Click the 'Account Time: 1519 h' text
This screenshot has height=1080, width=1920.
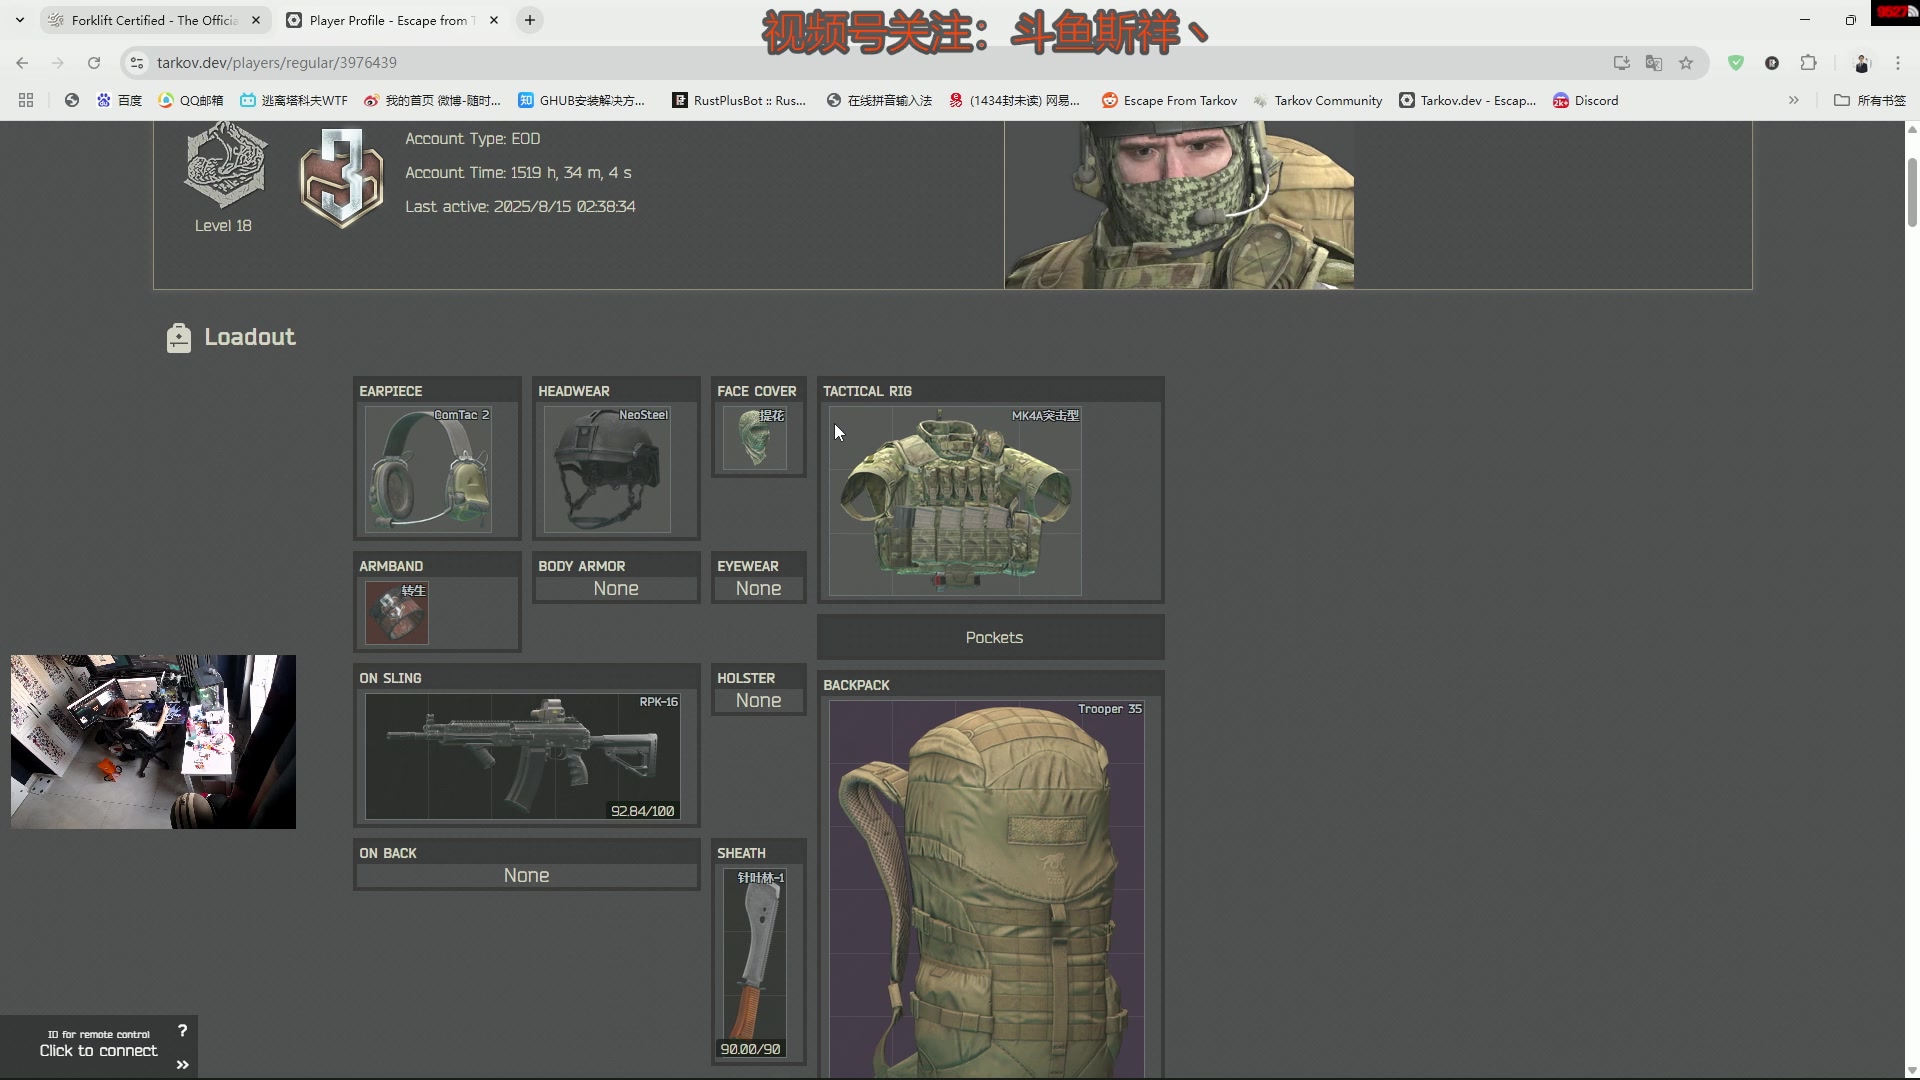518,173
